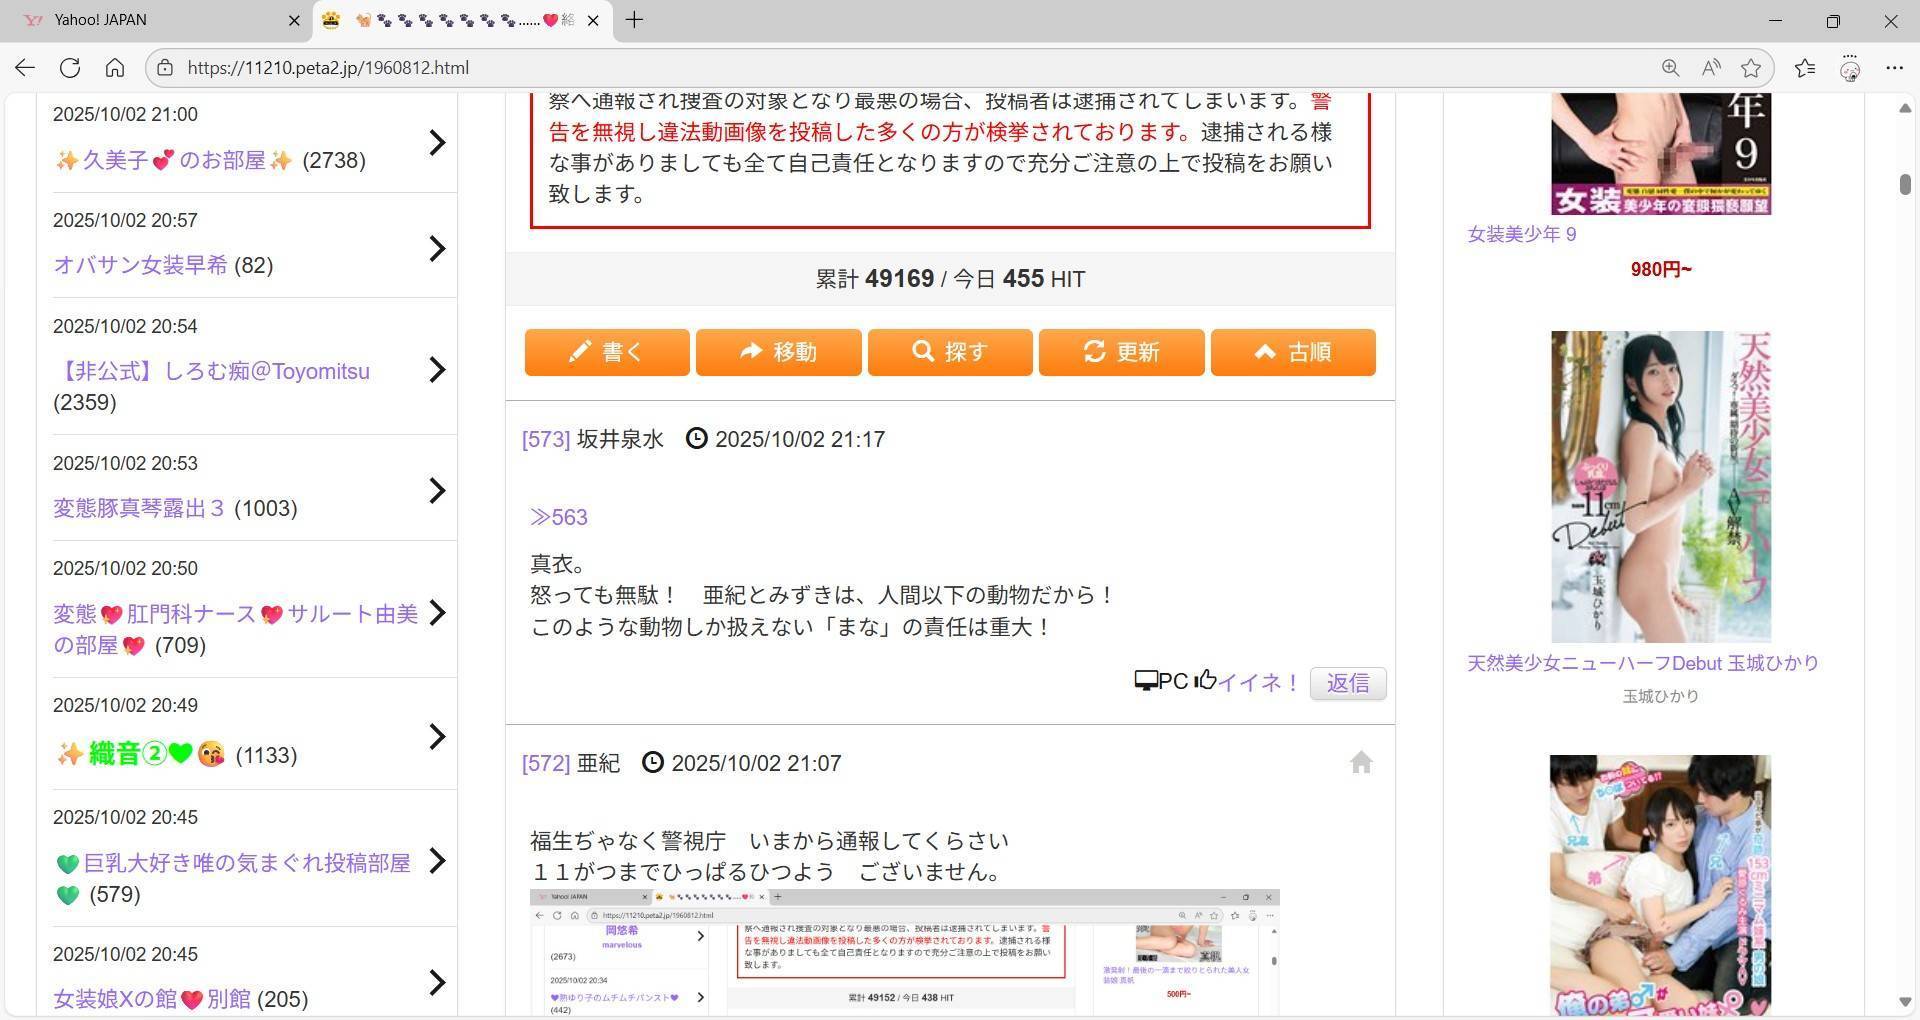Open browser settings and more menu
The width and height of the screenshot is (1920, 1020).
click(1894, 68)
